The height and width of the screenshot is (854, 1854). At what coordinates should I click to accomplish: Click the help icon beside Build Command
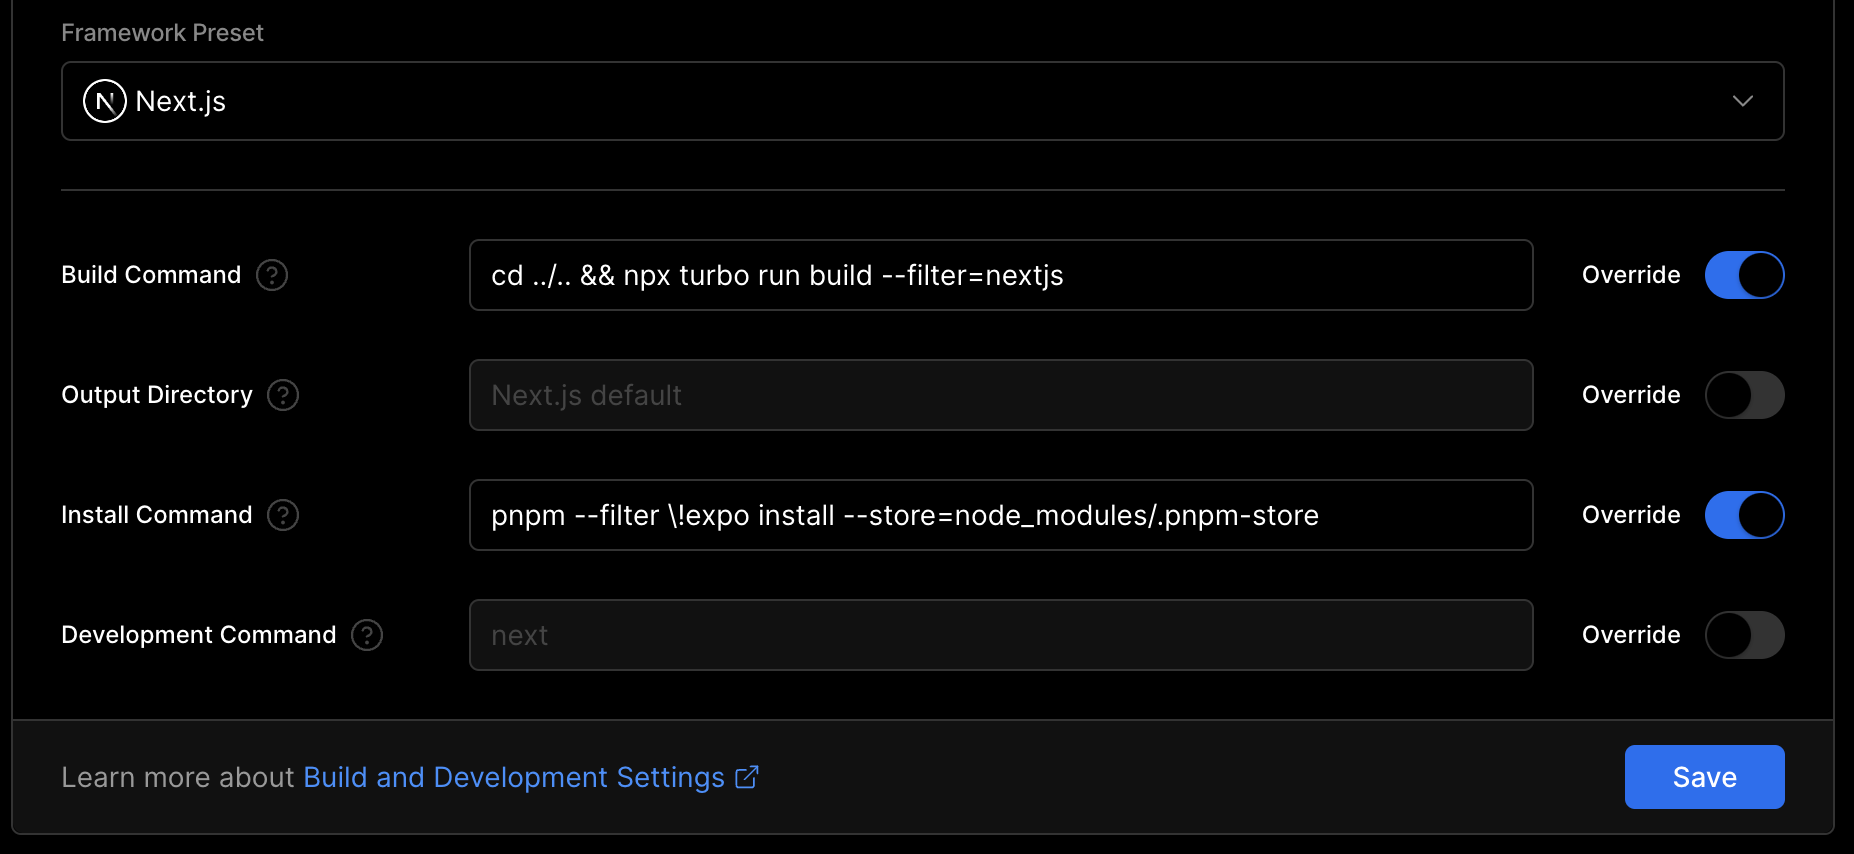pyautogui.click(x=272, y=275)
